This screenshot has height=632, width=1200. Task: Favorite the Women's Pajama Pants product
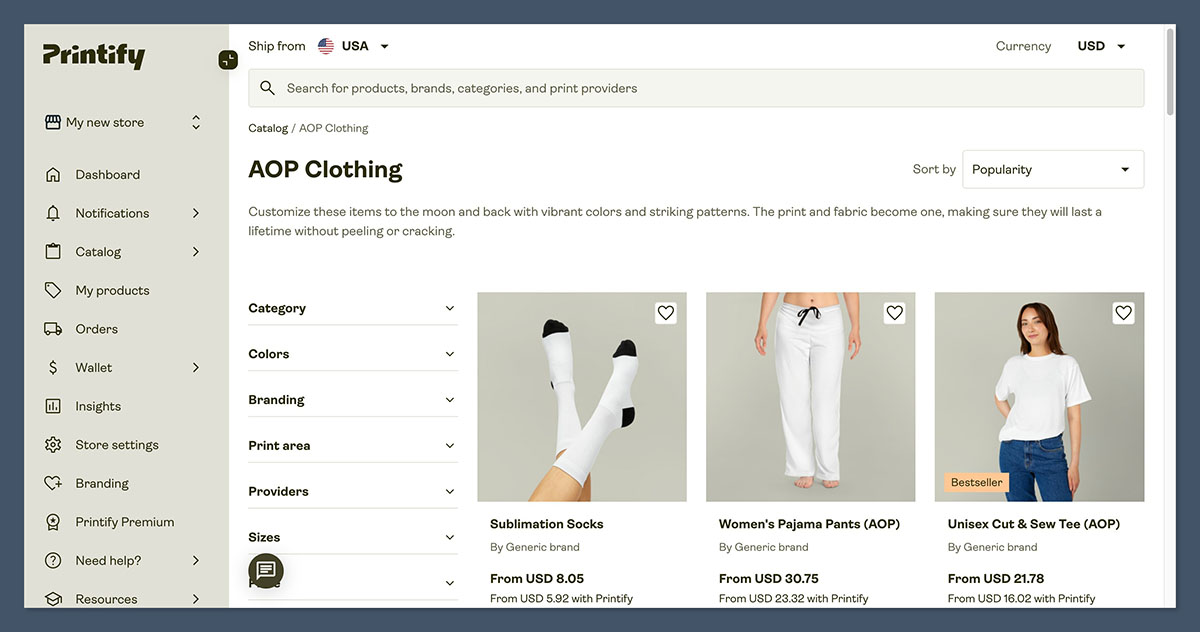click(x=894, y=312)
